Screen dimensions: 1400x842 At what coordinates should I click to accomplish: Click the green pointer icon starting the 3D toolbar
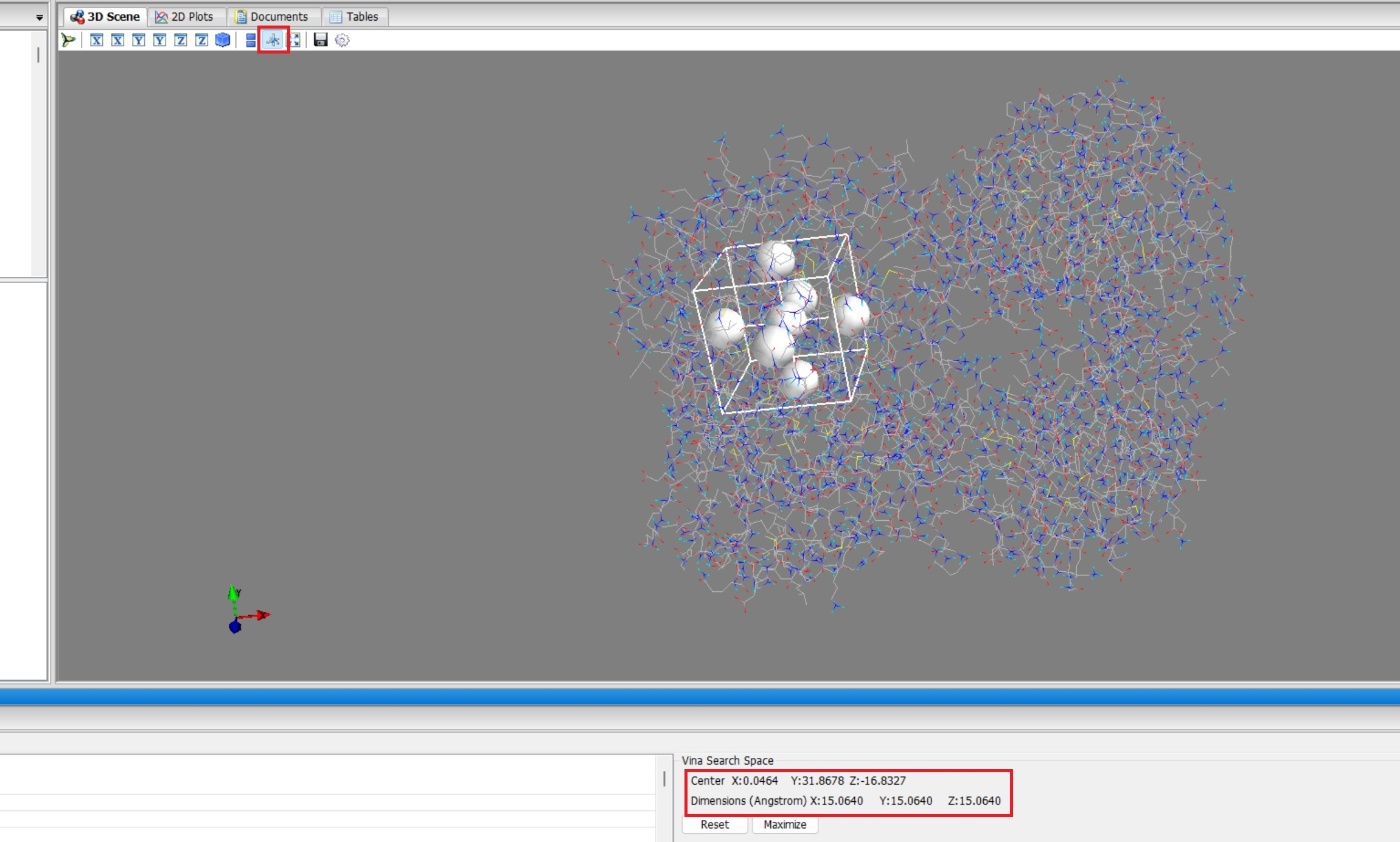68,40
